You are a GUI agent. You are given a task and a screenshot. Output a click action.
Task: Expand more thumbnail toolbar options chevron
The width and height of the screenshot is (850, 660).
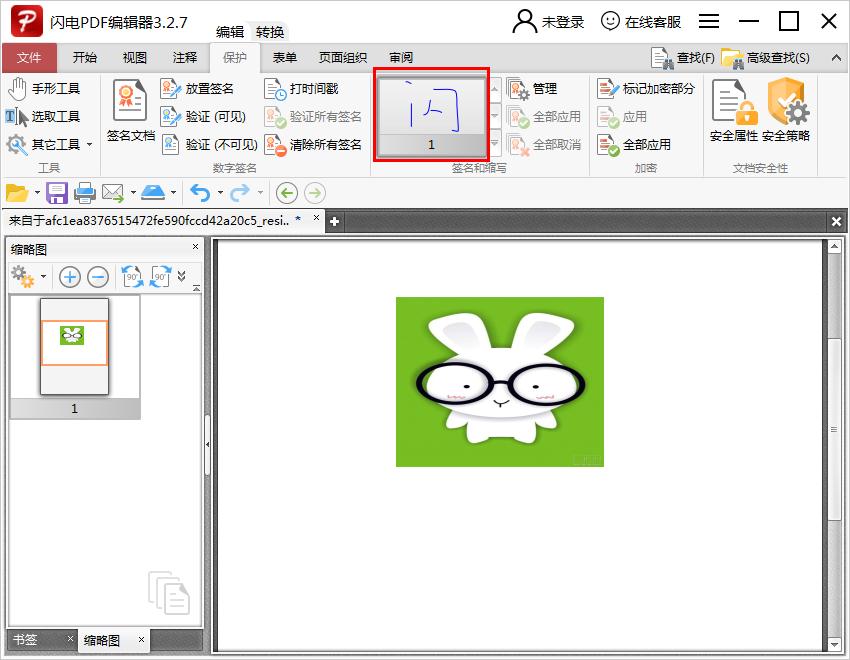tap(181, 276)
